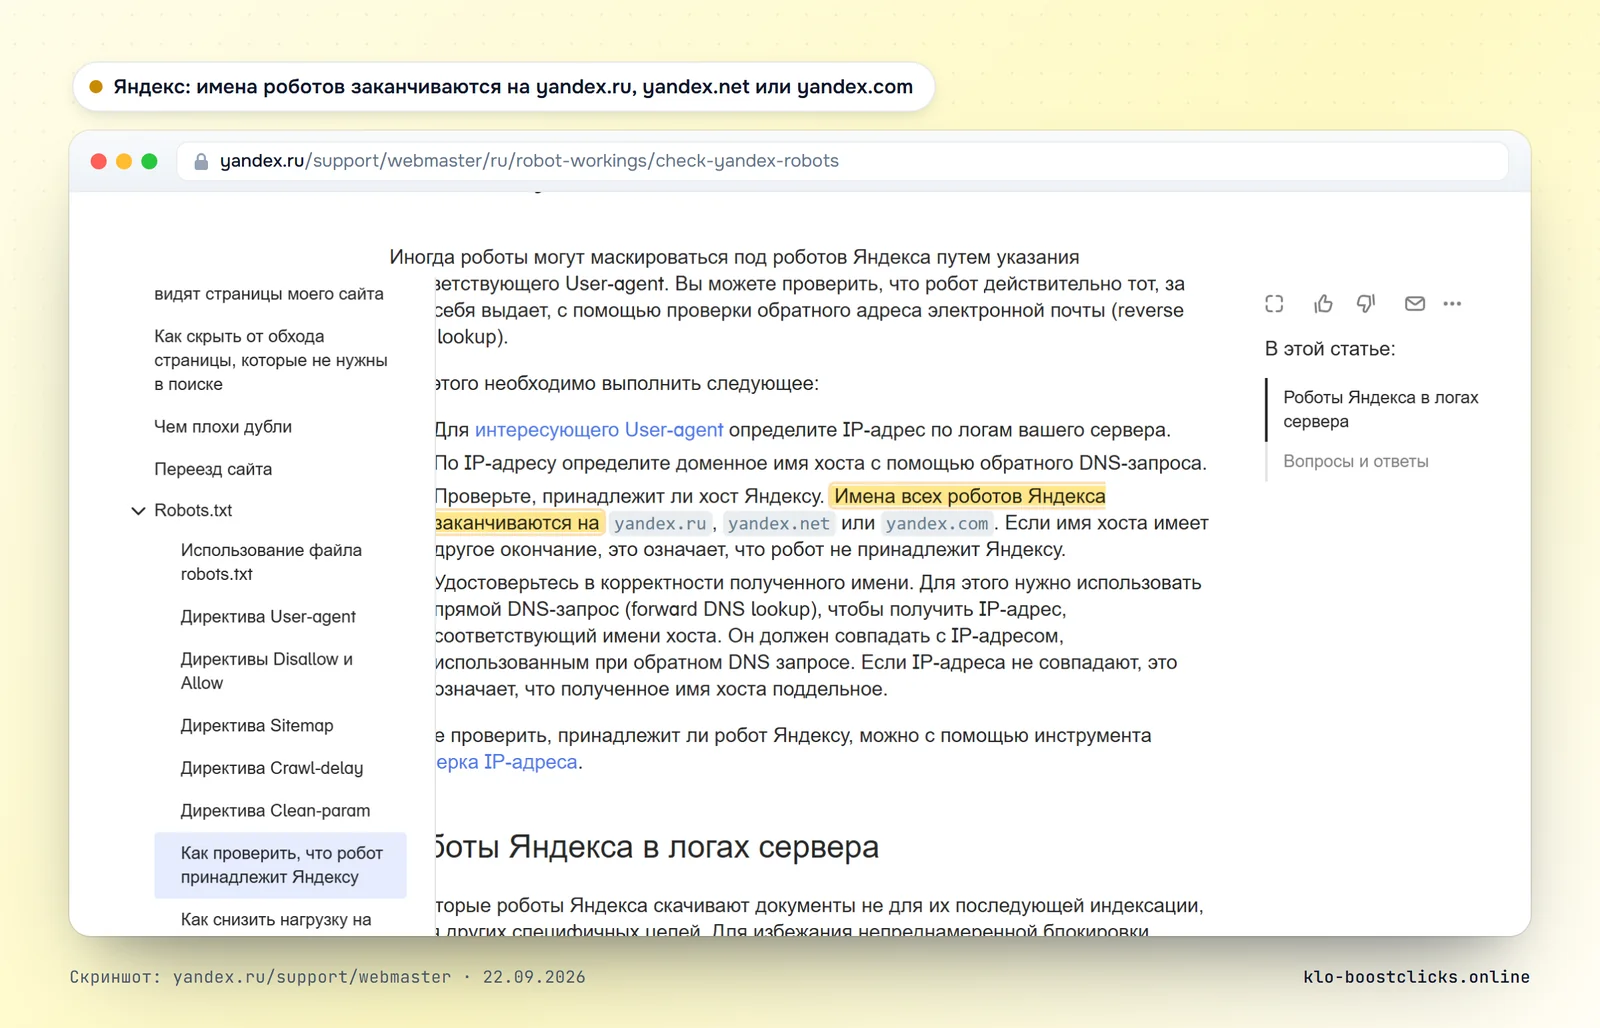Select 'Директивы Disallow и Allow' item
The width and height of the screenshot is (1600, 1028).
pyautogui.click(x=267, y=671)
